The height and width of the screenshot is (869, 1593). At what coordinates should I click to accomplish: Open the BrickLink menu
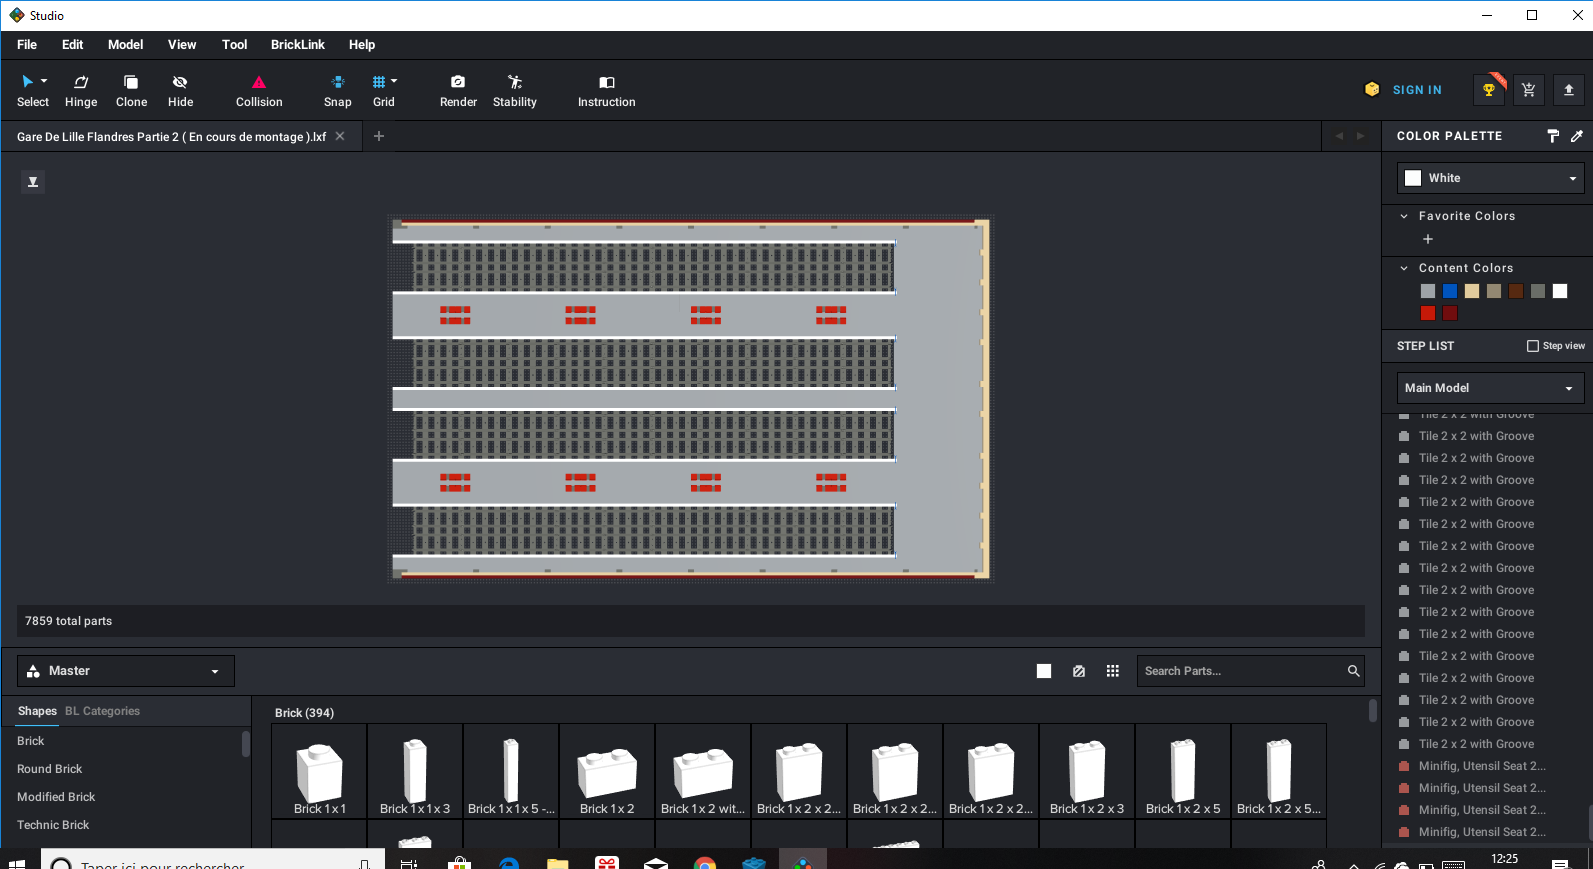point(297,45)
